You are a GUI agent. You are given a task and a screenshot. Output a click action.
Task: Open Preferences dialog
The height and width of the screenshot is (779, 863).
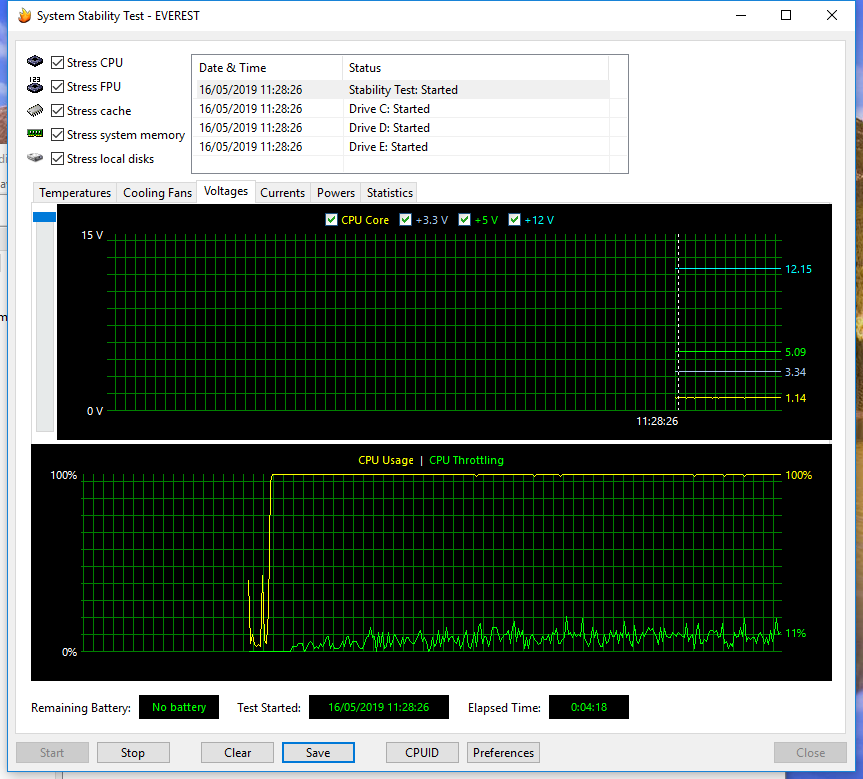coord(503,753)
